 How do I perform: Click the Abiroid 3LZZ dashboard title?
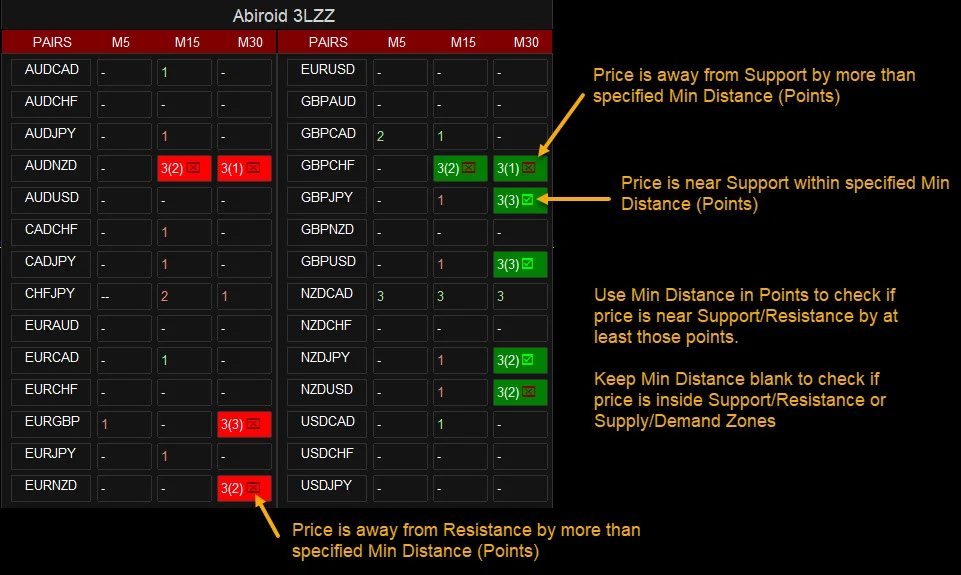pos(277,16)
